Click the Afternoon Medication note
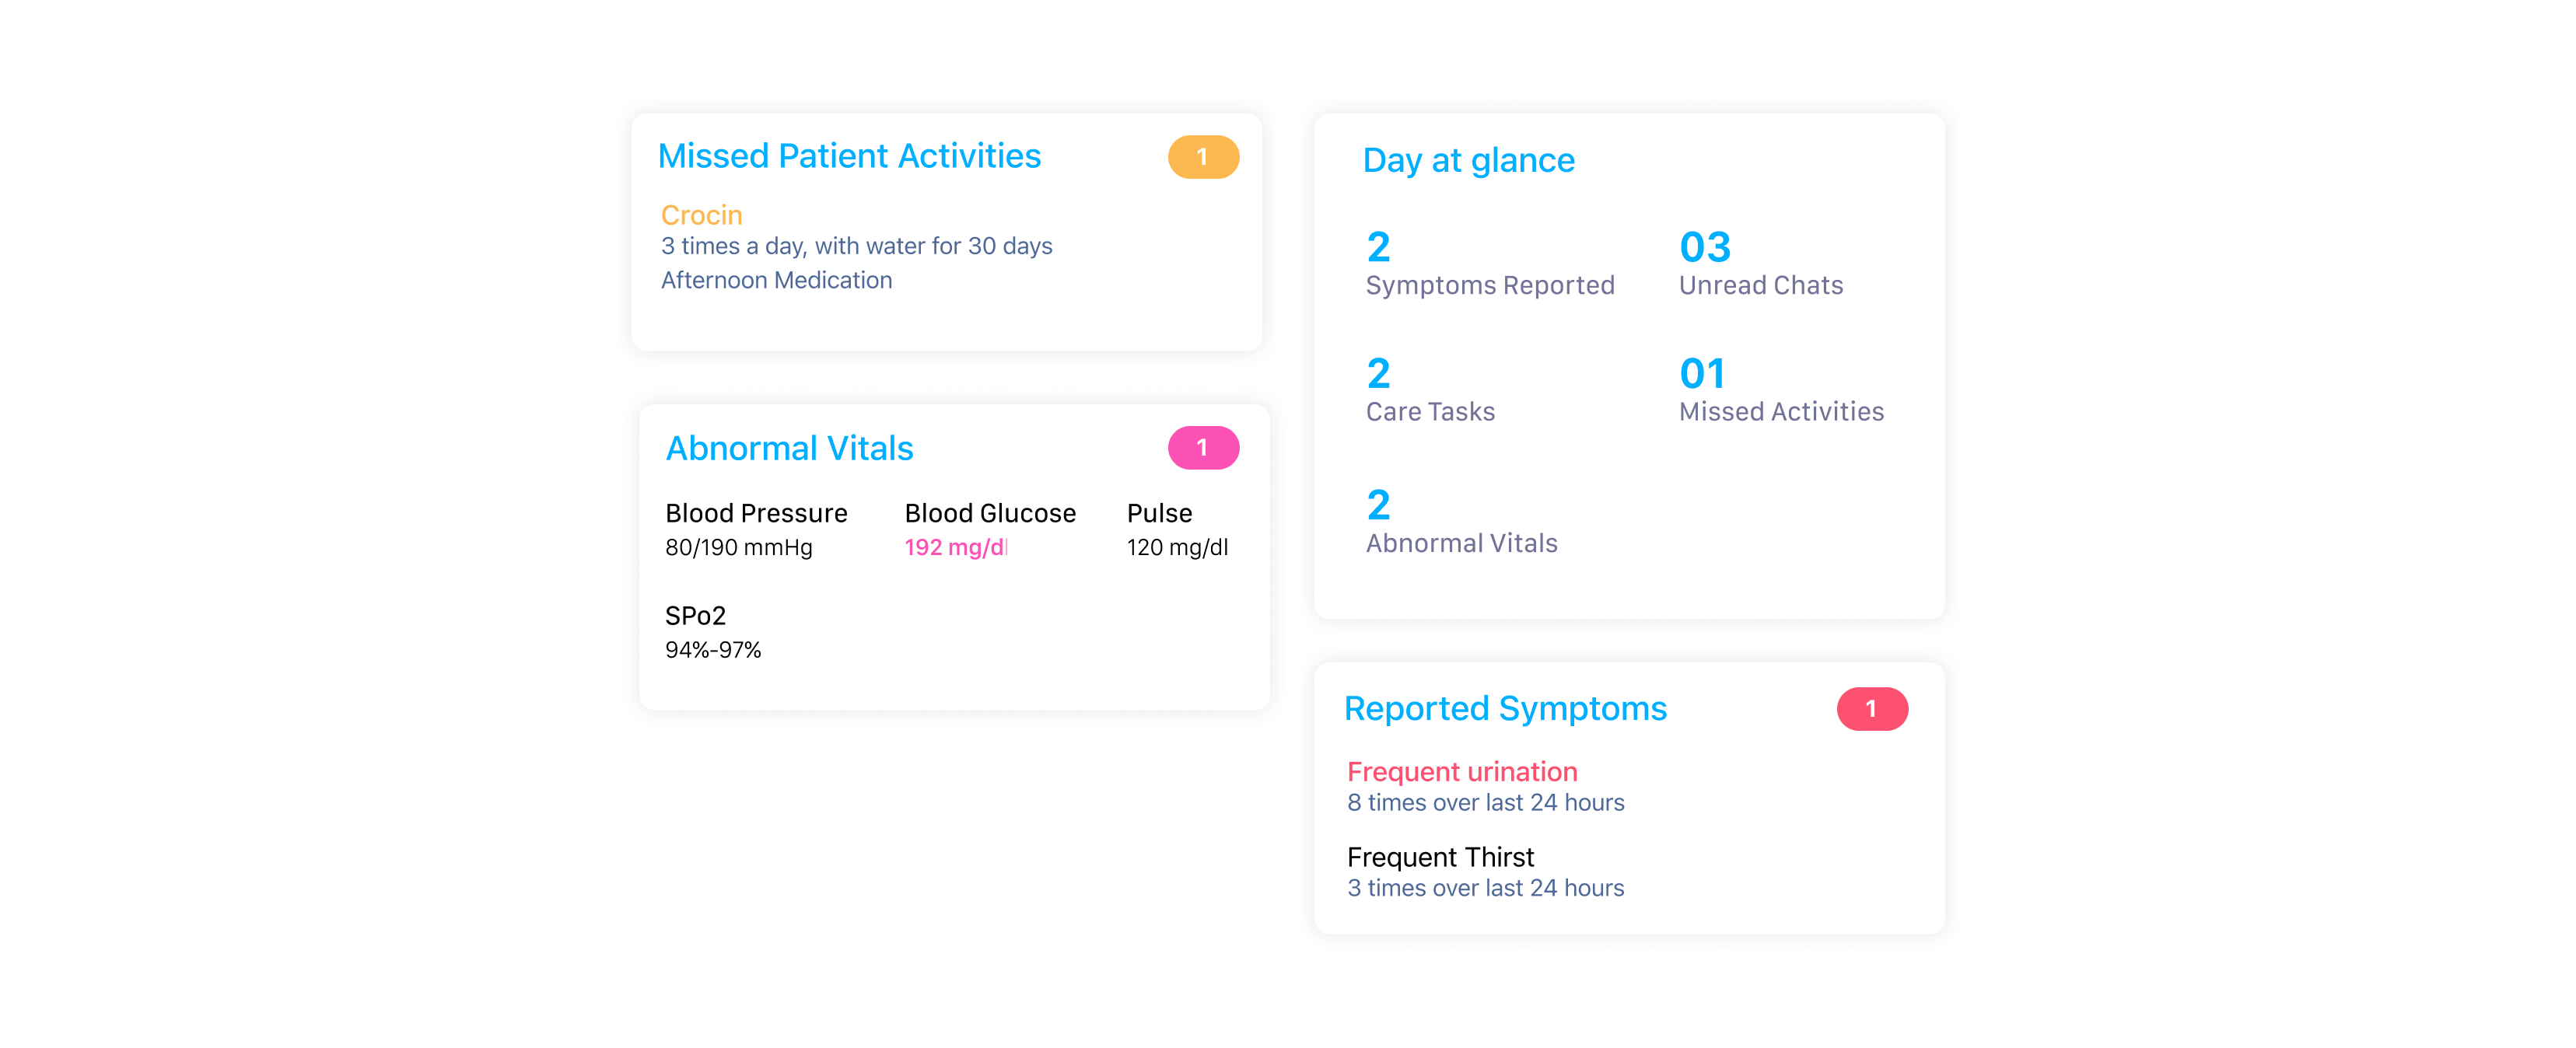2576x1048 pixels. [776, 280]
